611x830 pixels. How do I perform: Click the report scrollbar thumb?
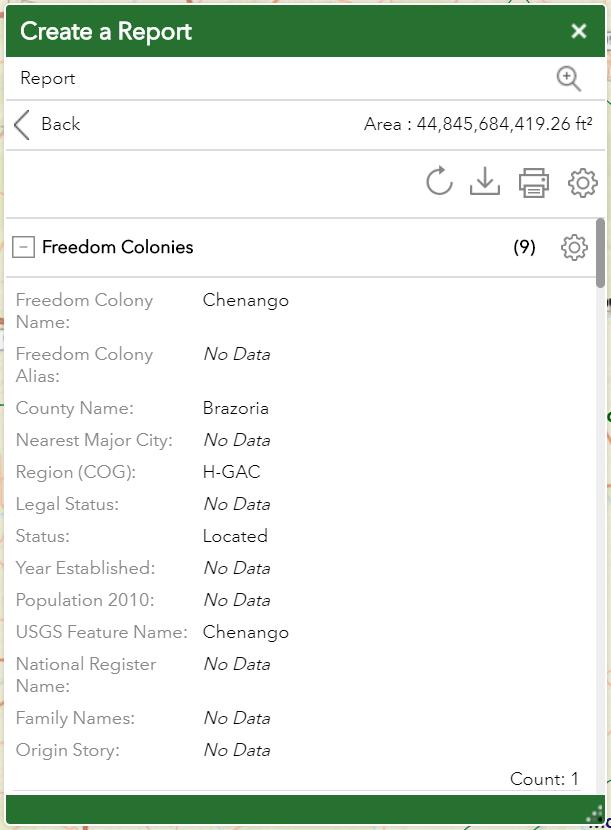pos(600,252)
